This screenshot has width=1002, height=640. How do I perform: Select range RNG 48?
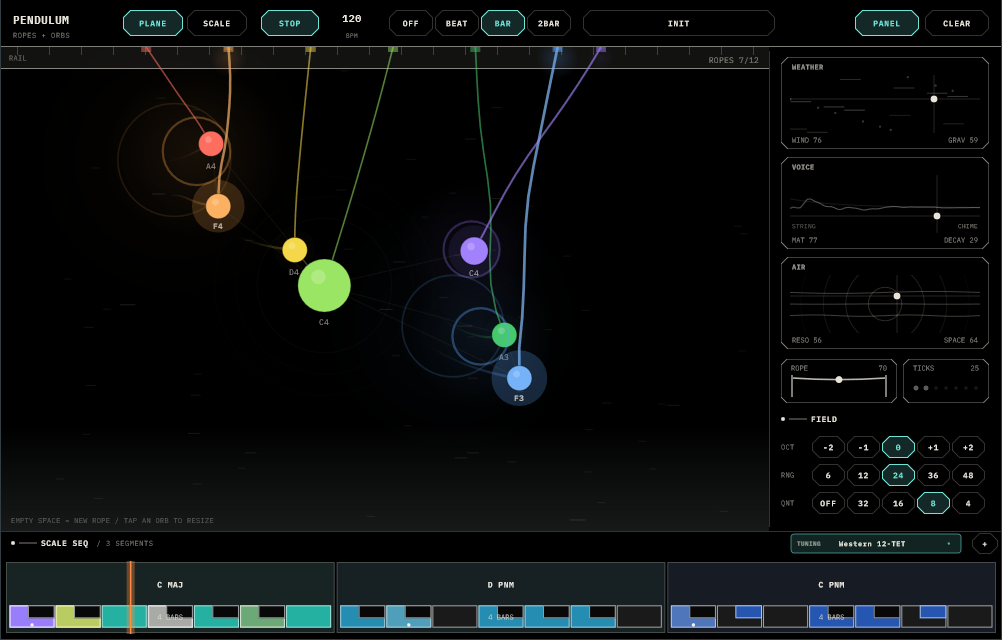(x=968, y=475)
